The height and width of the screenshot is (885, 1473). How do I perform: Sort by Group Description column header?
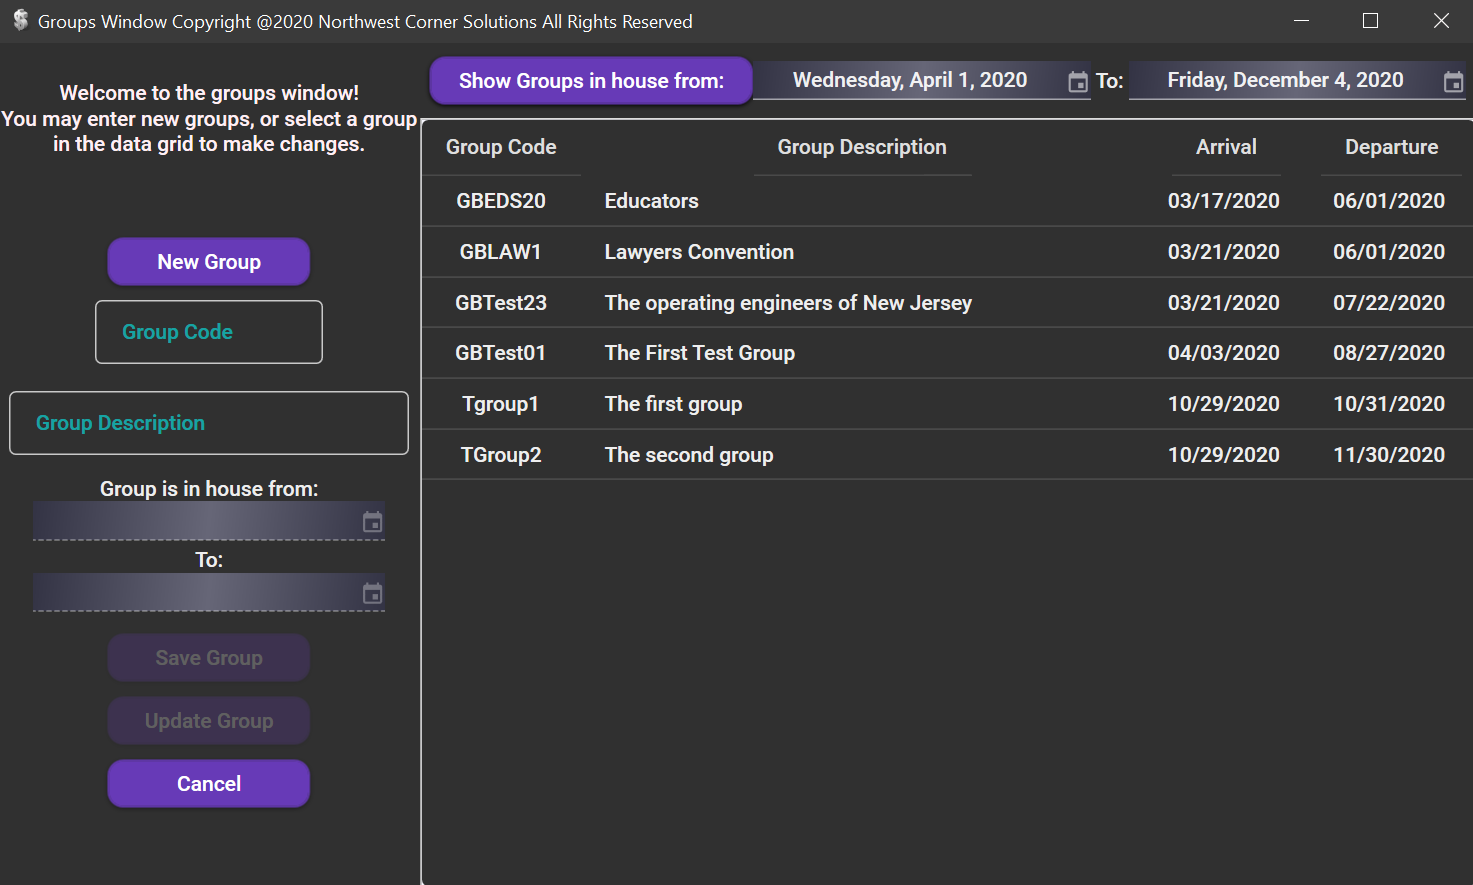tap(862, 147)
